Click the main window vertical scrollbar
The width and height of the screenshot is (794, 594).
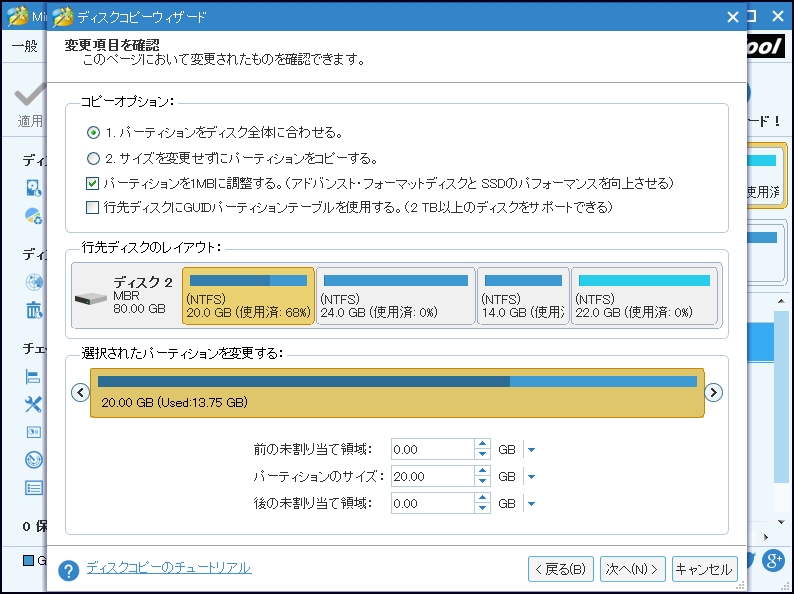coord(782,395)
